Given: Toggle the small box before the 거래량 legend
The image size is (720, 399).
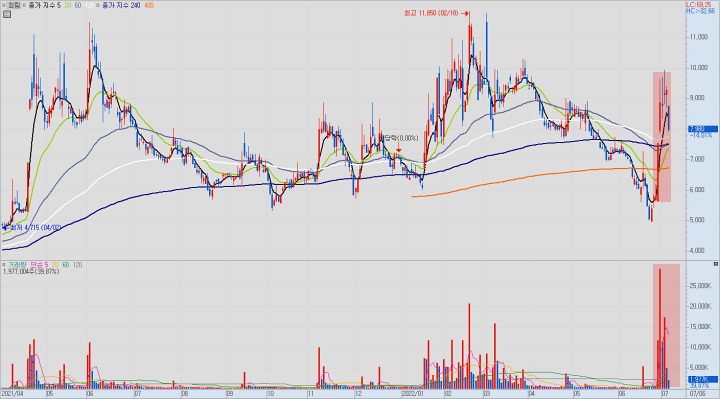Looking at the screenshot, I should [4, 265].
